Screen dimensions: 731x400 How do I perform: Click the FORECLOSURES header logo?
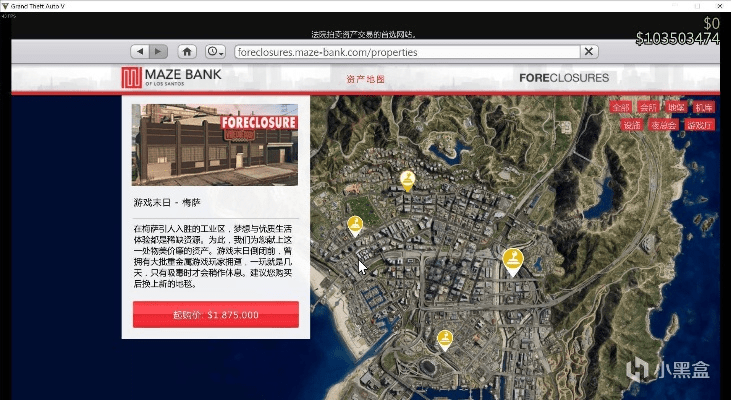[x=564, y=78]
